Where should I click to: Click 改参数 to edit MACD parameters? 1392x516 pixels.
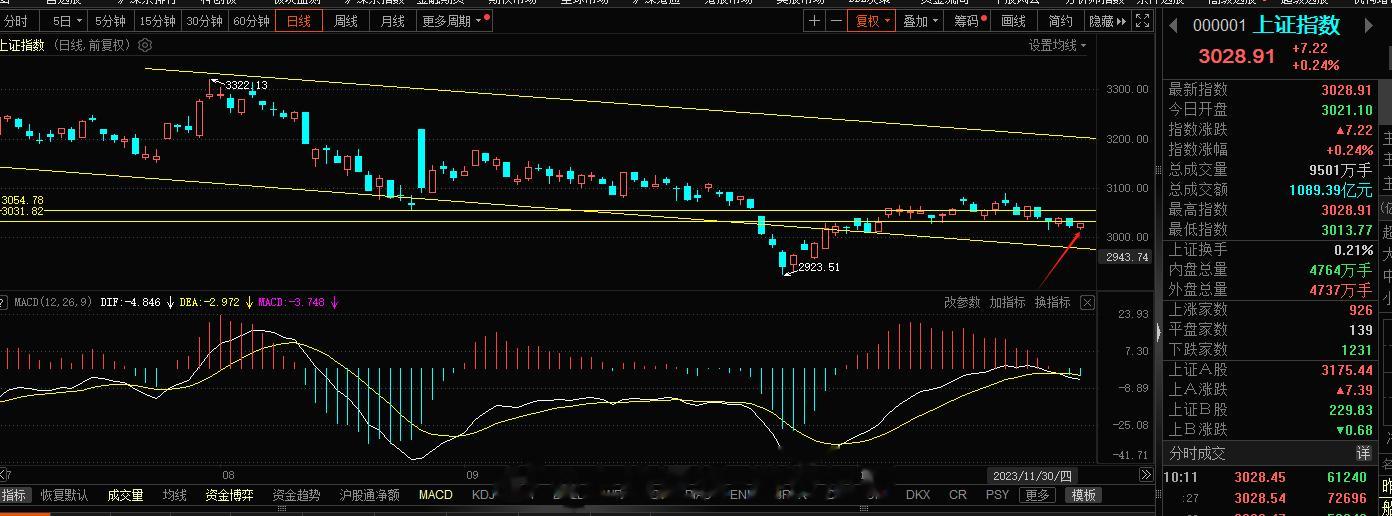(x=962, y=302)
